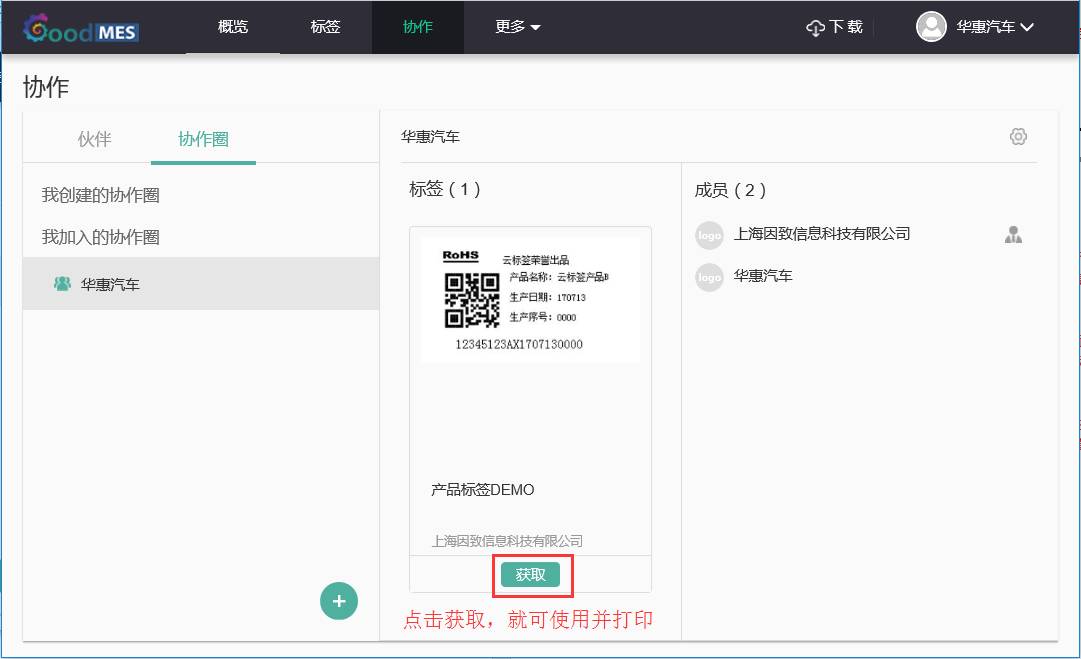The width and height of the screenshot is (1081, 659).
Task: Expand the 更多 dropdown menu
Action: pyautogui.click(x=518, y=27)
